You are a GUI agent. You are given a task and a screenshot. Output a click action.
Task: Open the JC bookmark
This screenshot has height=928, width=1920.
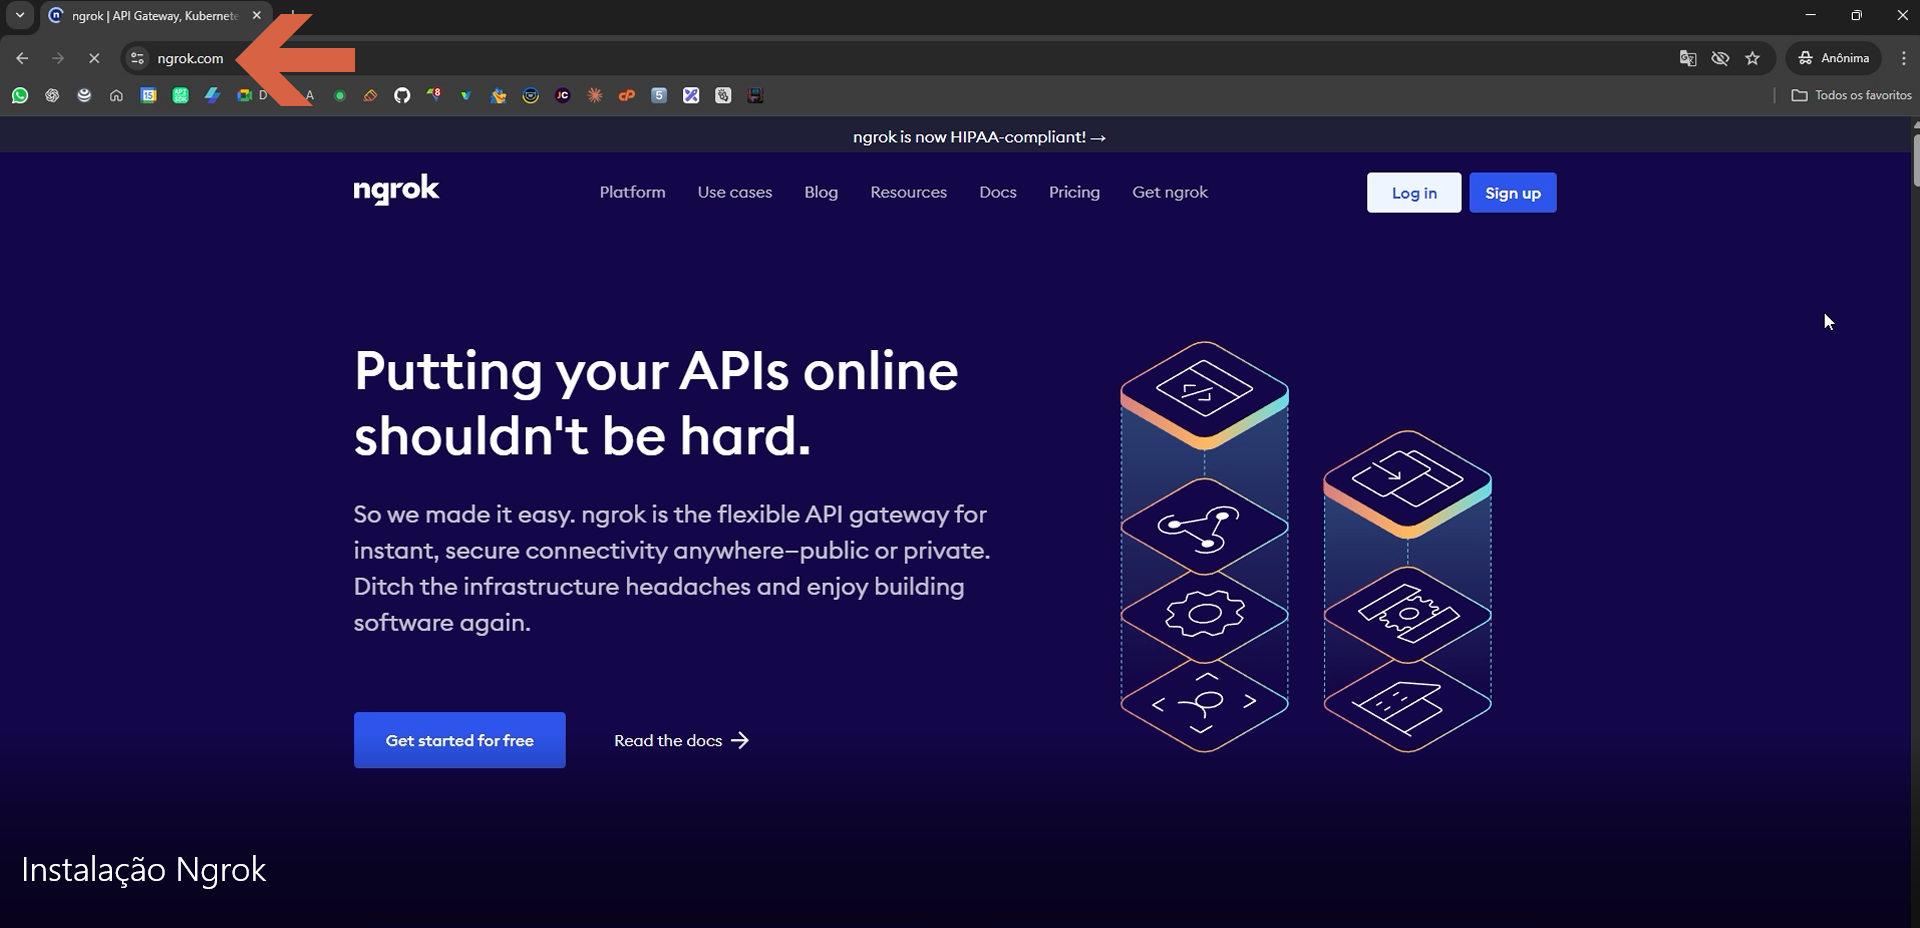coord(563,95)
